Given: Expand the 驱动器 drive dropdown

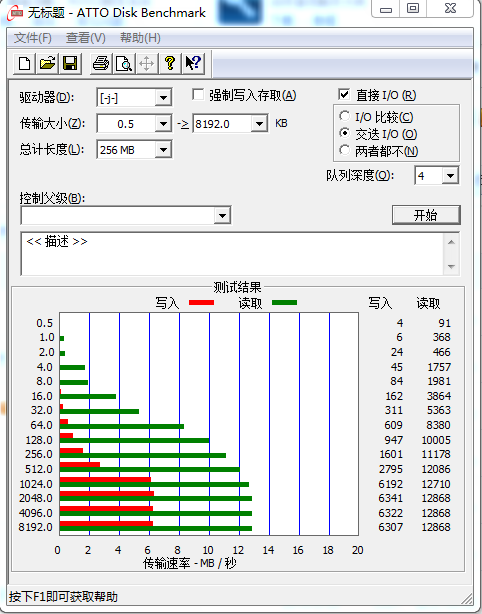Looking at the screenshot, I should click(163, 98).
